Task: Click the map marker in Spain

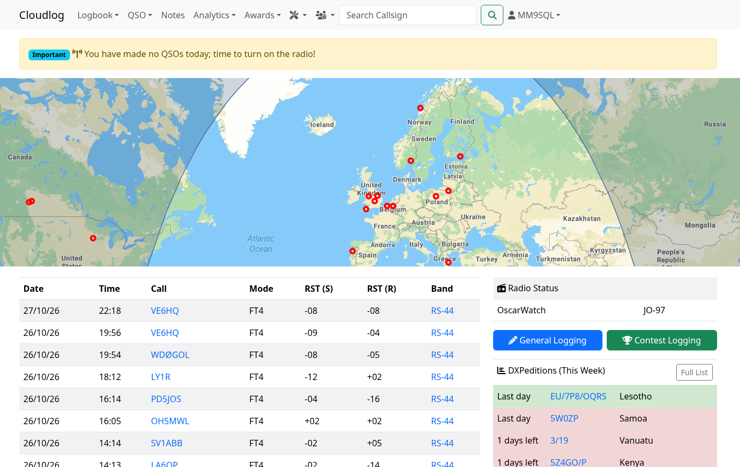Action: coord(353,251)
